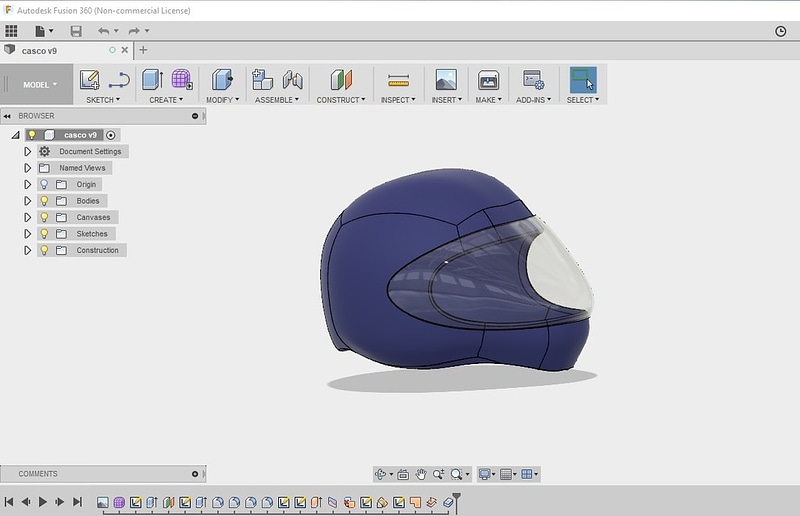Select the Offset Plane construct icon

coord(341,80)
